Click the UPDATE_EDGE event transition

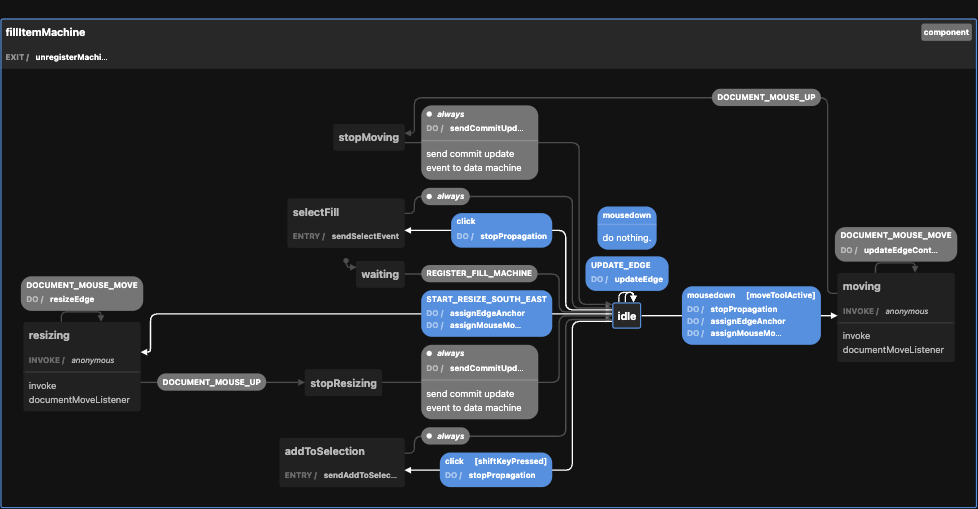pos(626,272)
